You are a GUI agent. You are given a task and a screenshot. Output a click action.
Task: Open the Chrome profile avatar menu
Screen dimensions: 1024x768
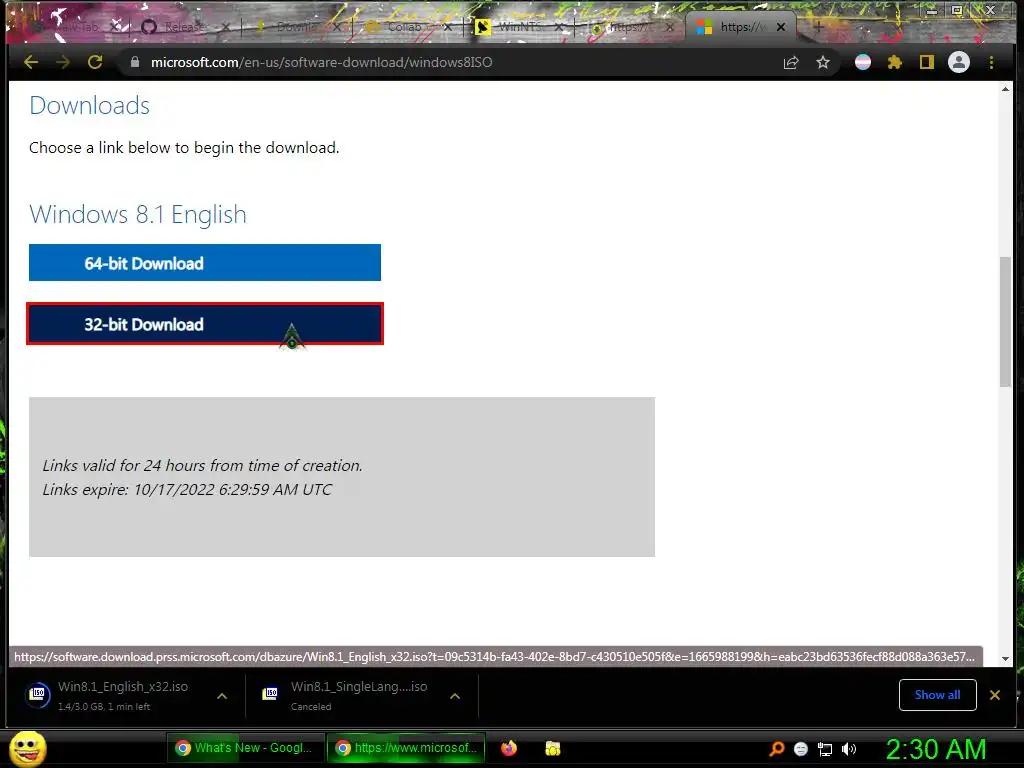coord(959,62)
